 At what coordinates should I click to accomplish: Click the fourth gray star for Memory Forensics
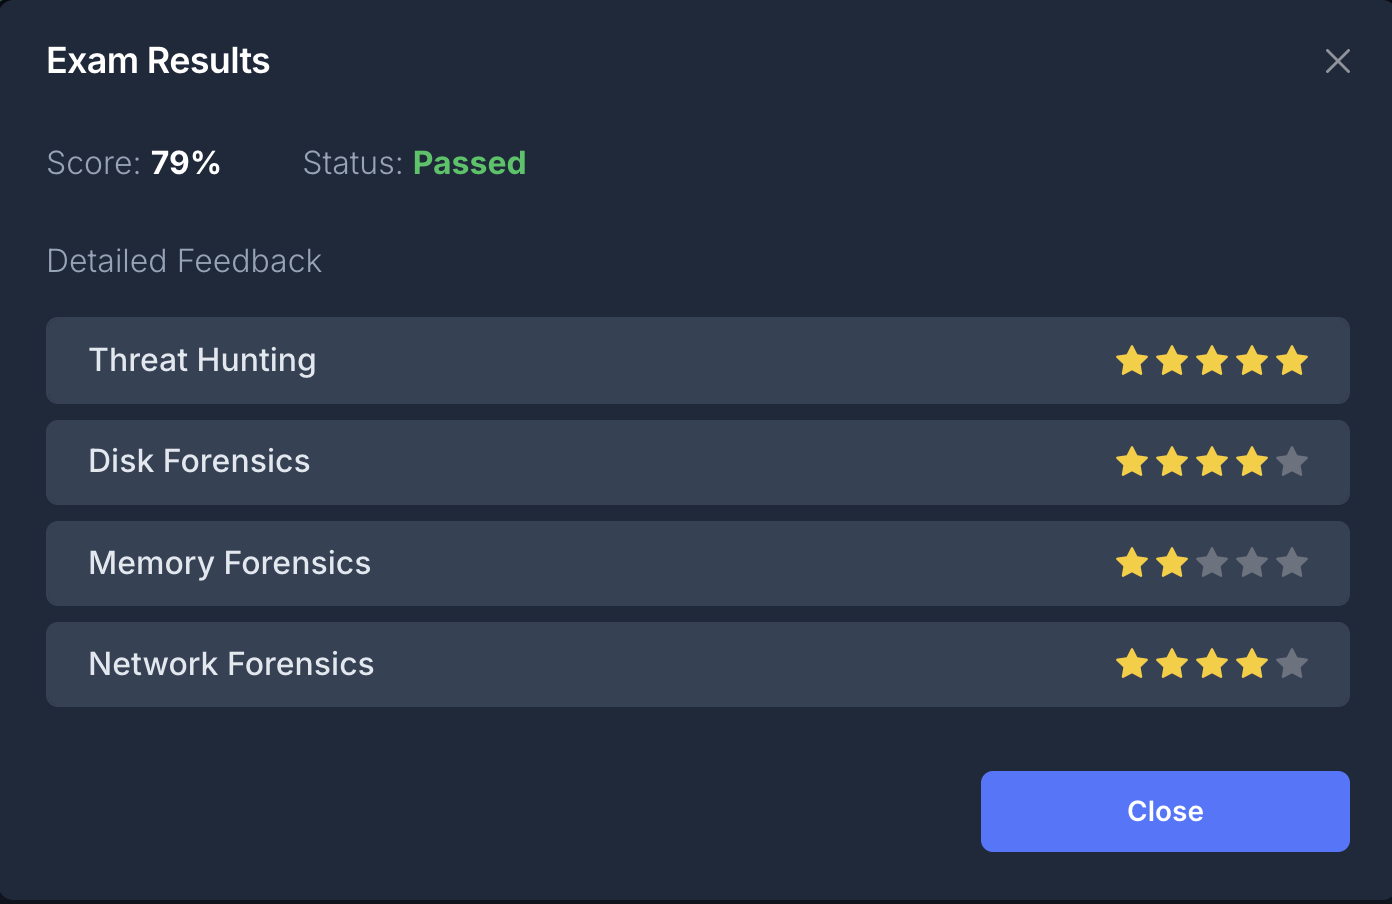click(x=1252, y=563)
